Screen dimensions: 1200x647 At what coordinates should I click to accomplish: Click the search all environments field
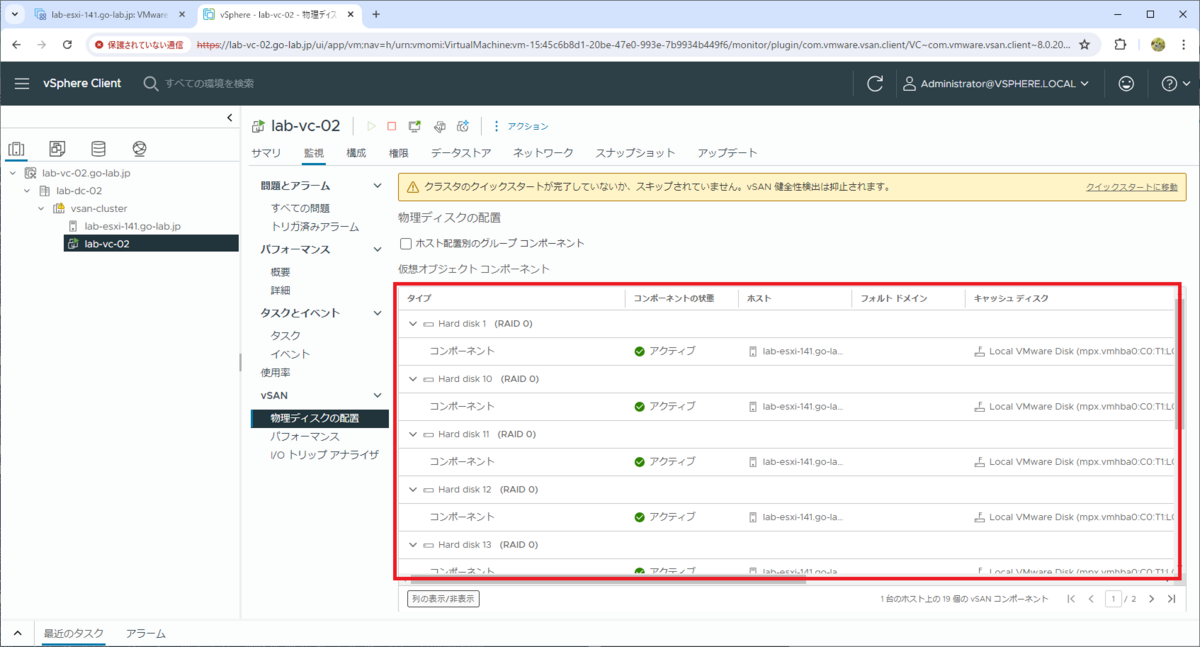tap(209, 83)
